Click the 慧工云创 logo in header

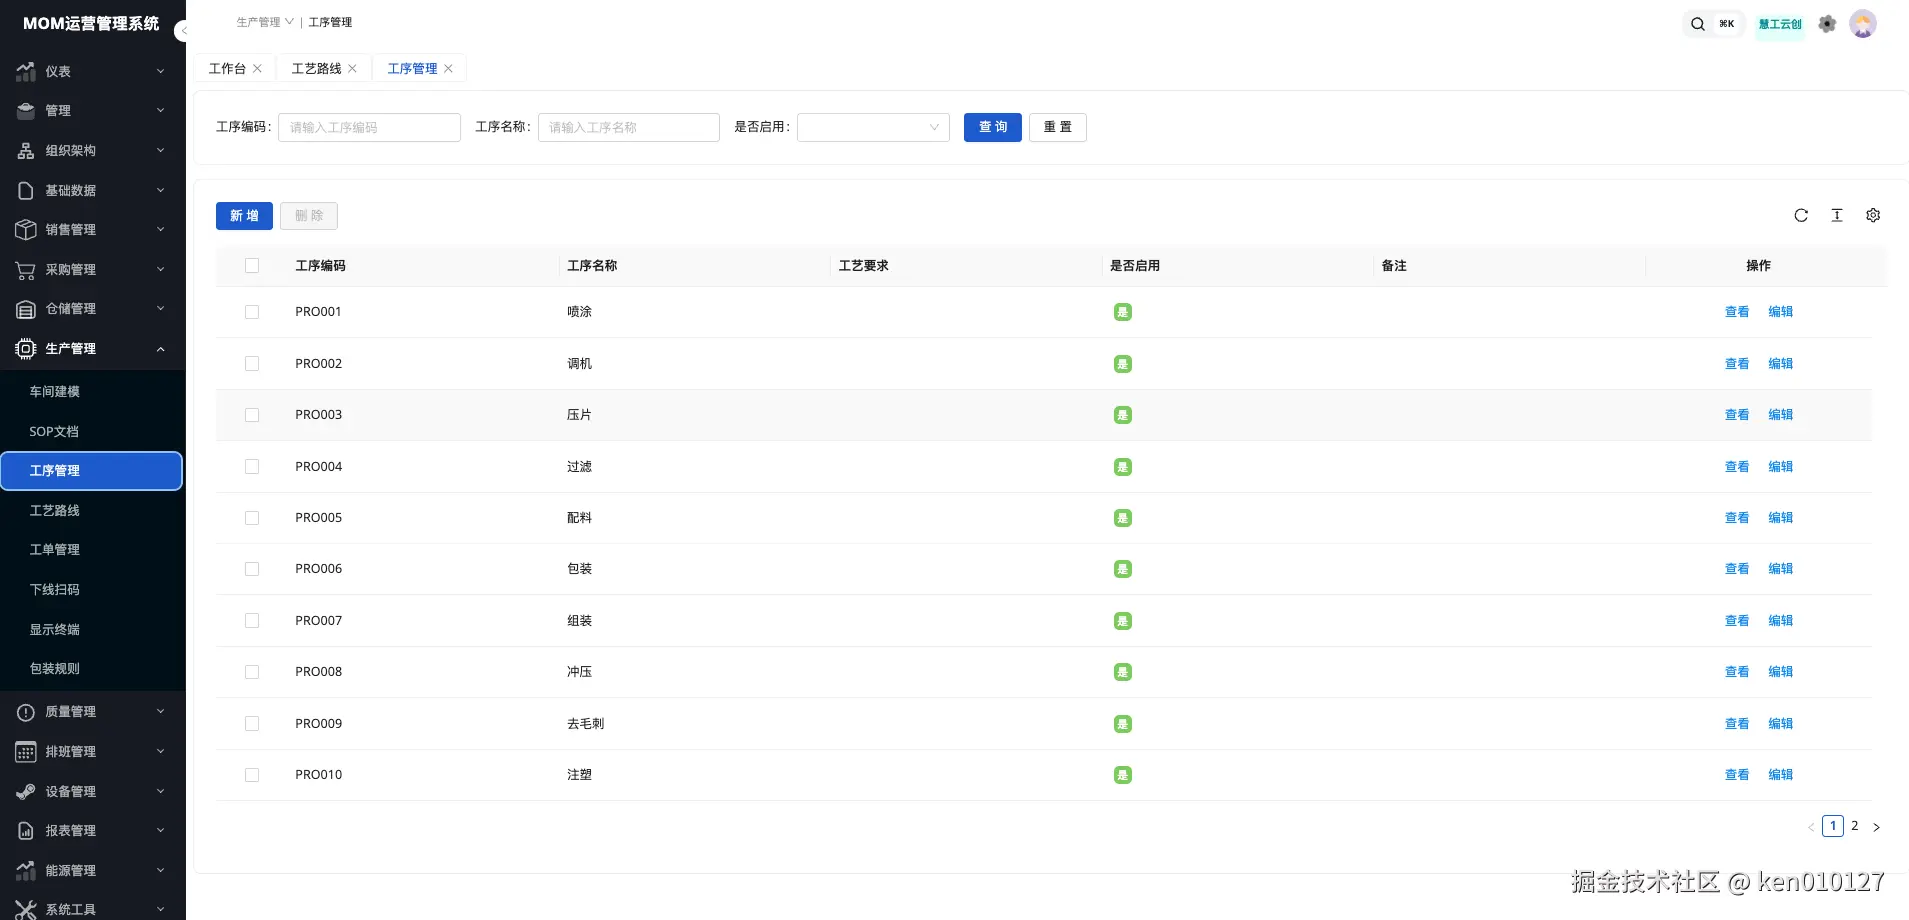pos(1780,24)
